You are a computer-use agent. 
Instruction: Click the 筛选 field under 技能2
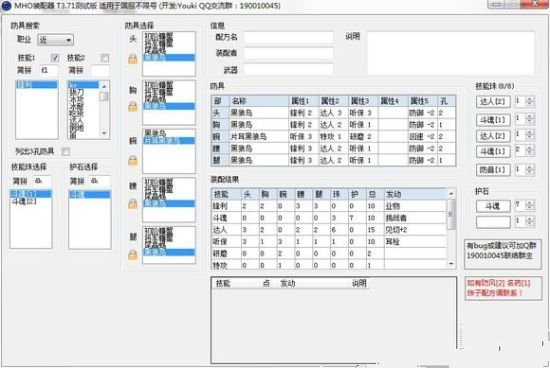(x=100, y=70)
